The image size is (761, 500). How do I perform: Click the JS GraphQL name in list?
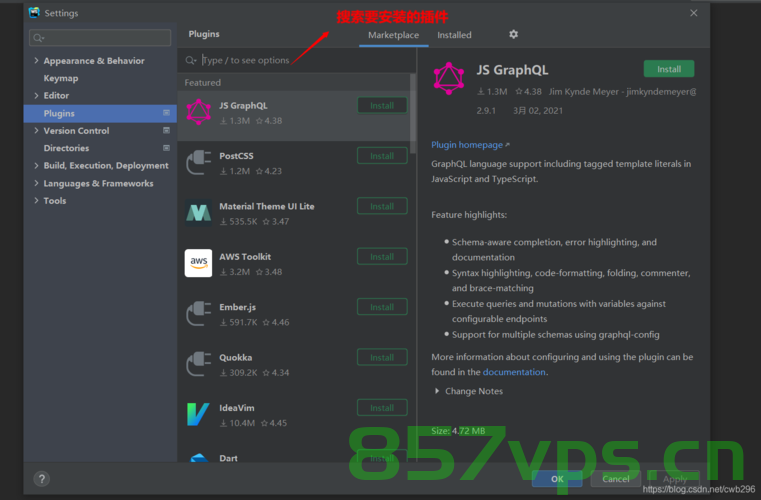pos(243,105)
